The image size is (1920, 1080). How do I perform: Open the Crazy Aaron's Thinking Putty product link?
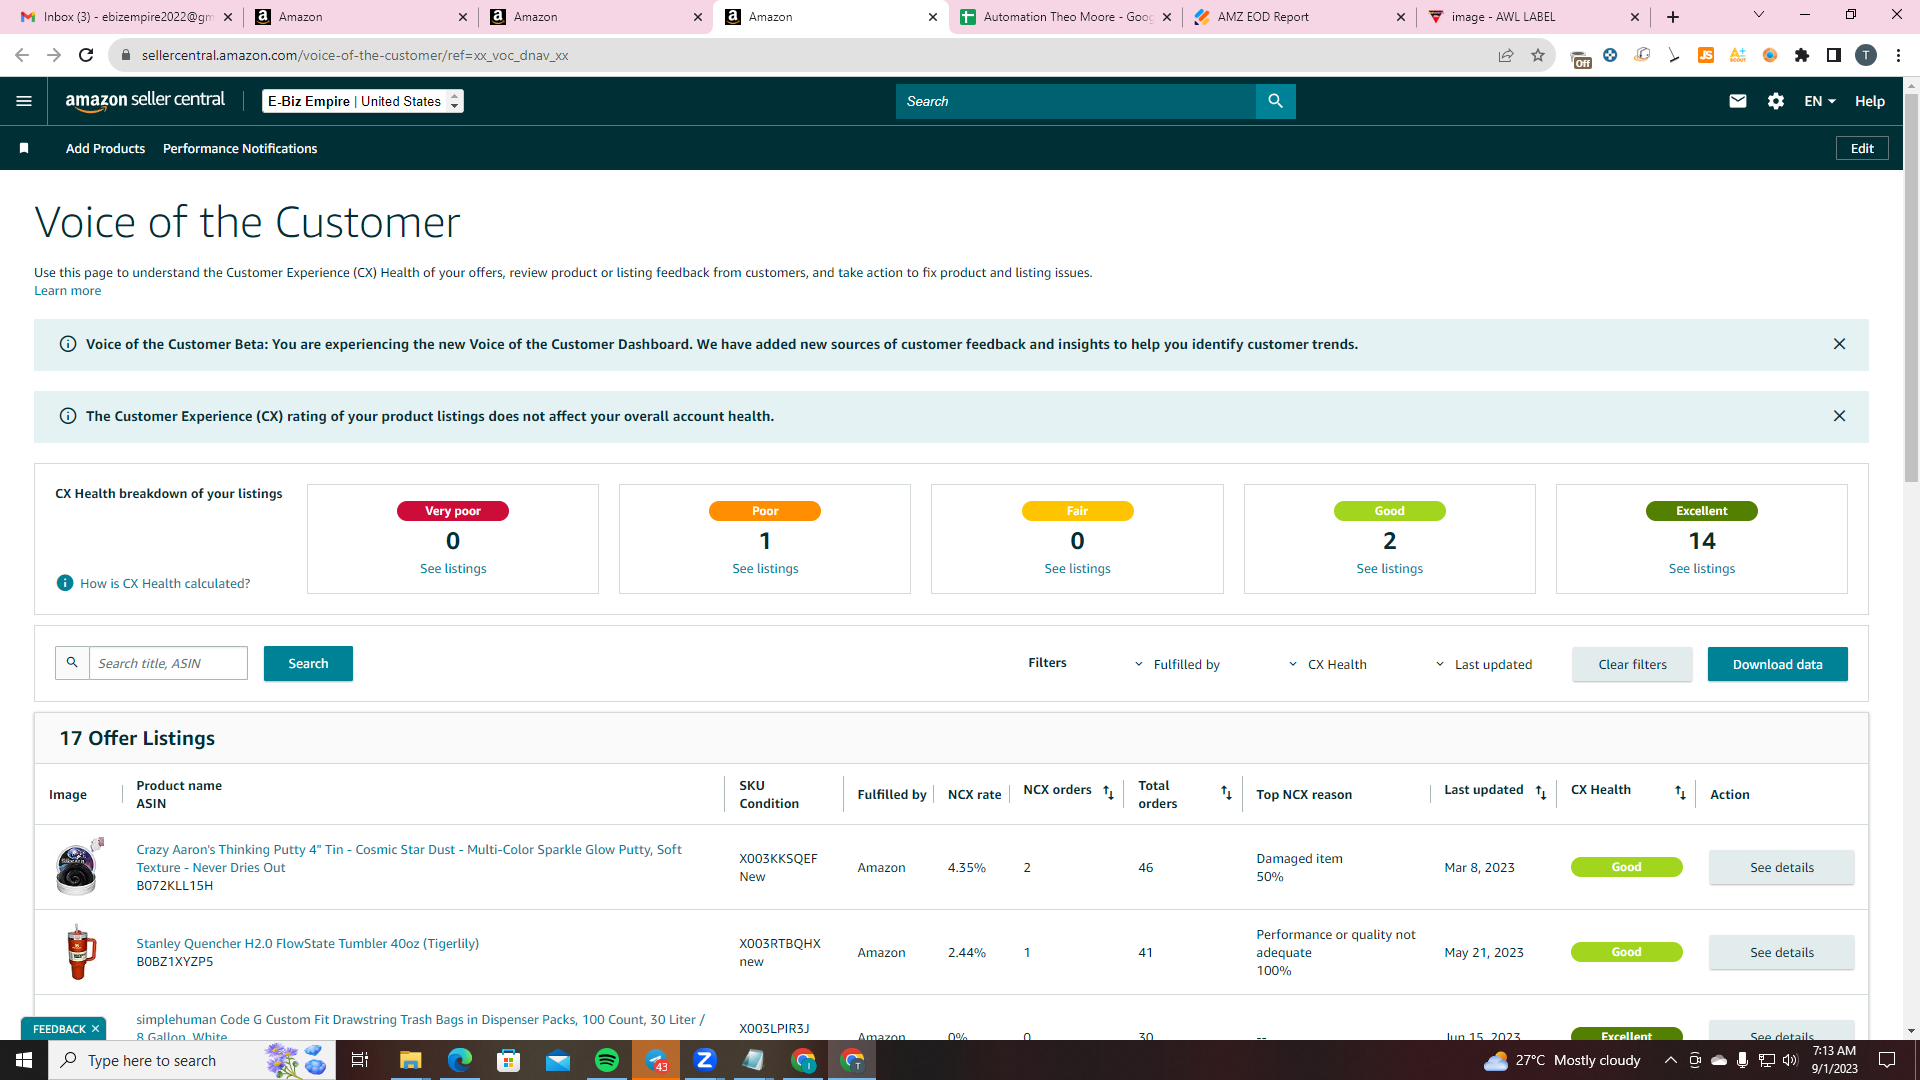409,858
